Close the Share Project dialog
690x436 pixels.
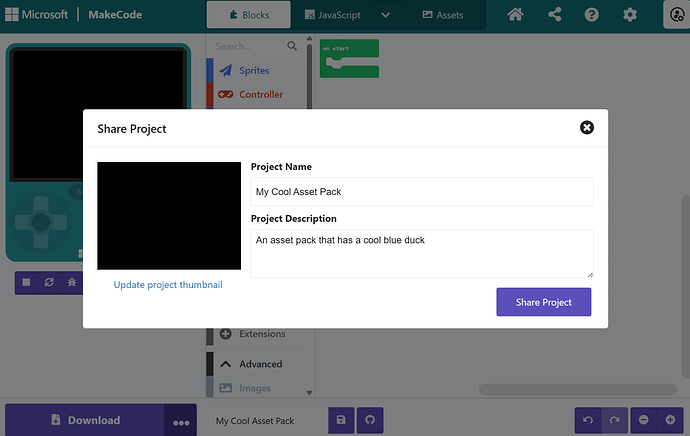point(587,128)
